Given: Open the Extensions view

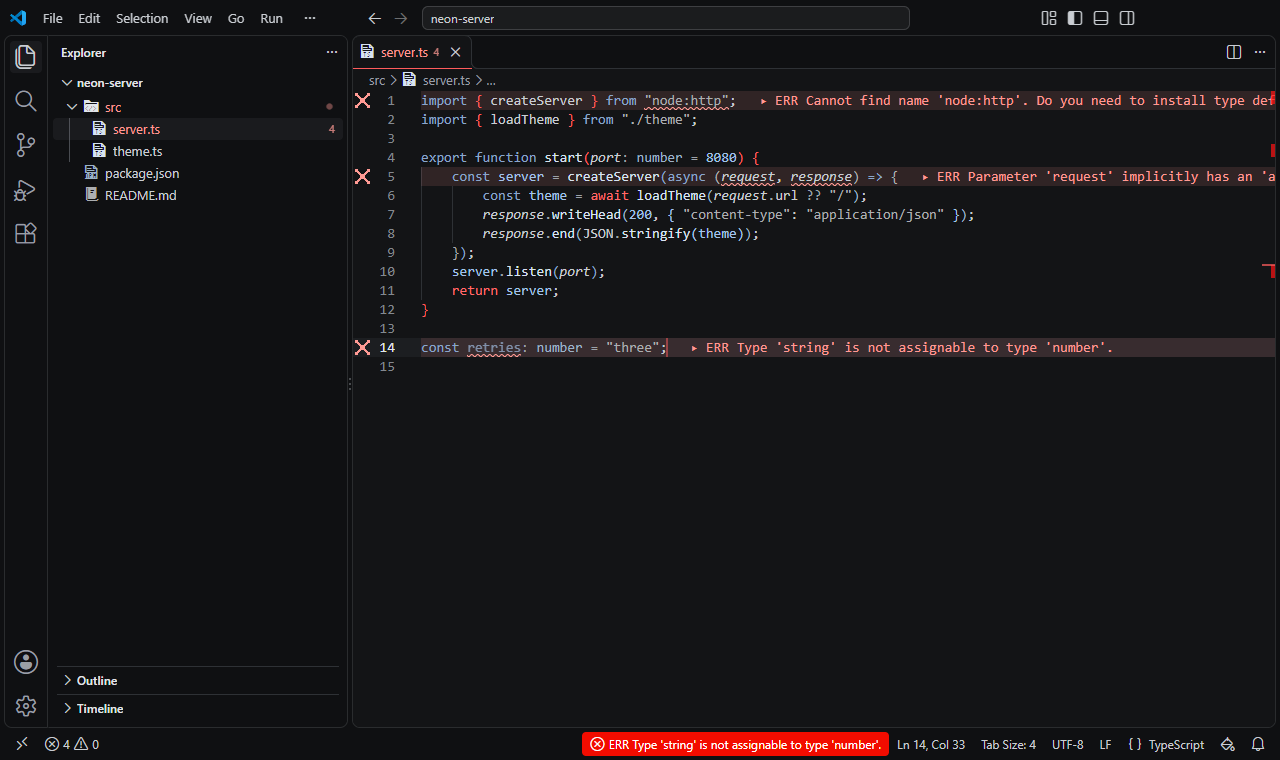Looking at the screenshot, I should pyautogui.click(x=26, y=233).
